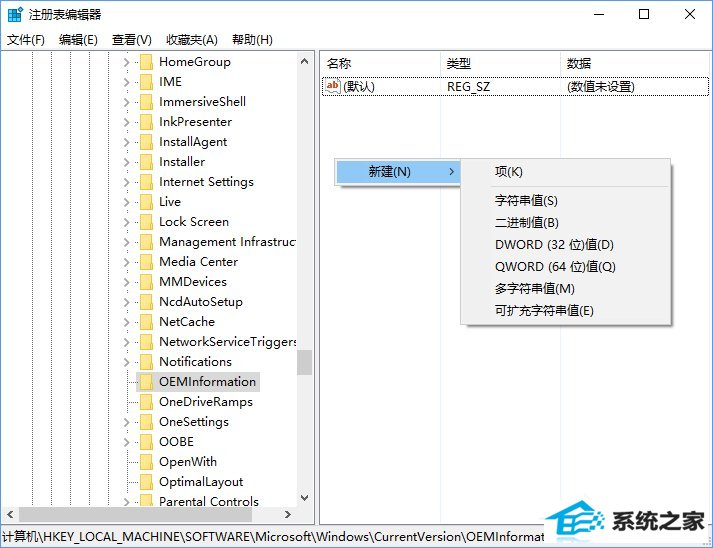Click the Media Center folder icon
The image size is (713, 548).
(146, 262)
